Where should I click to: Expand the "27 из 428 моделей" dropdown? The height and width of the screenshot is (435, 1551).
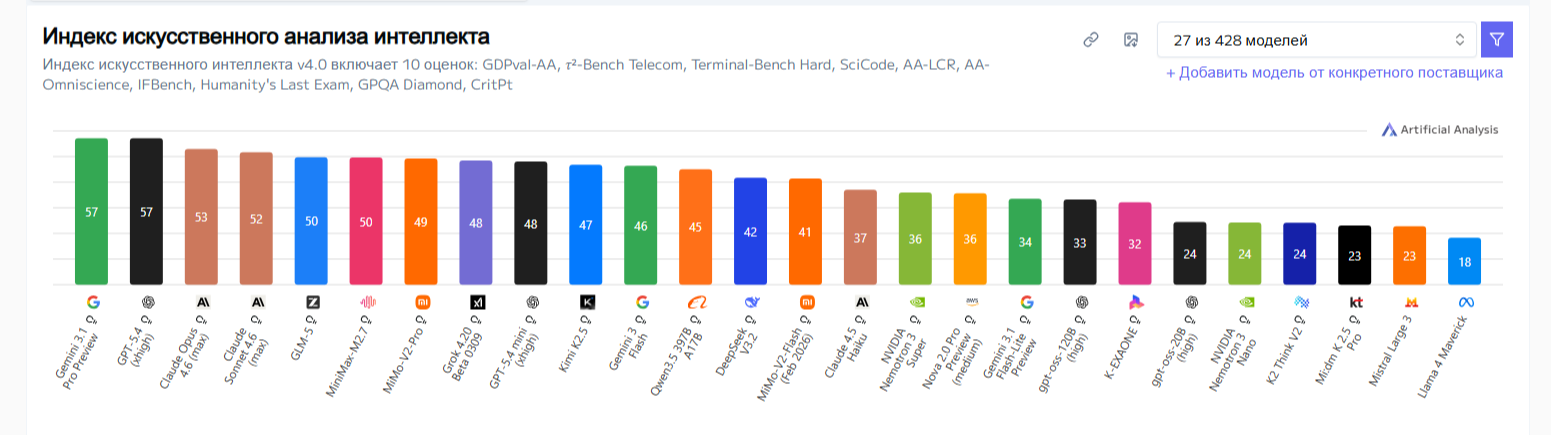1318,40
